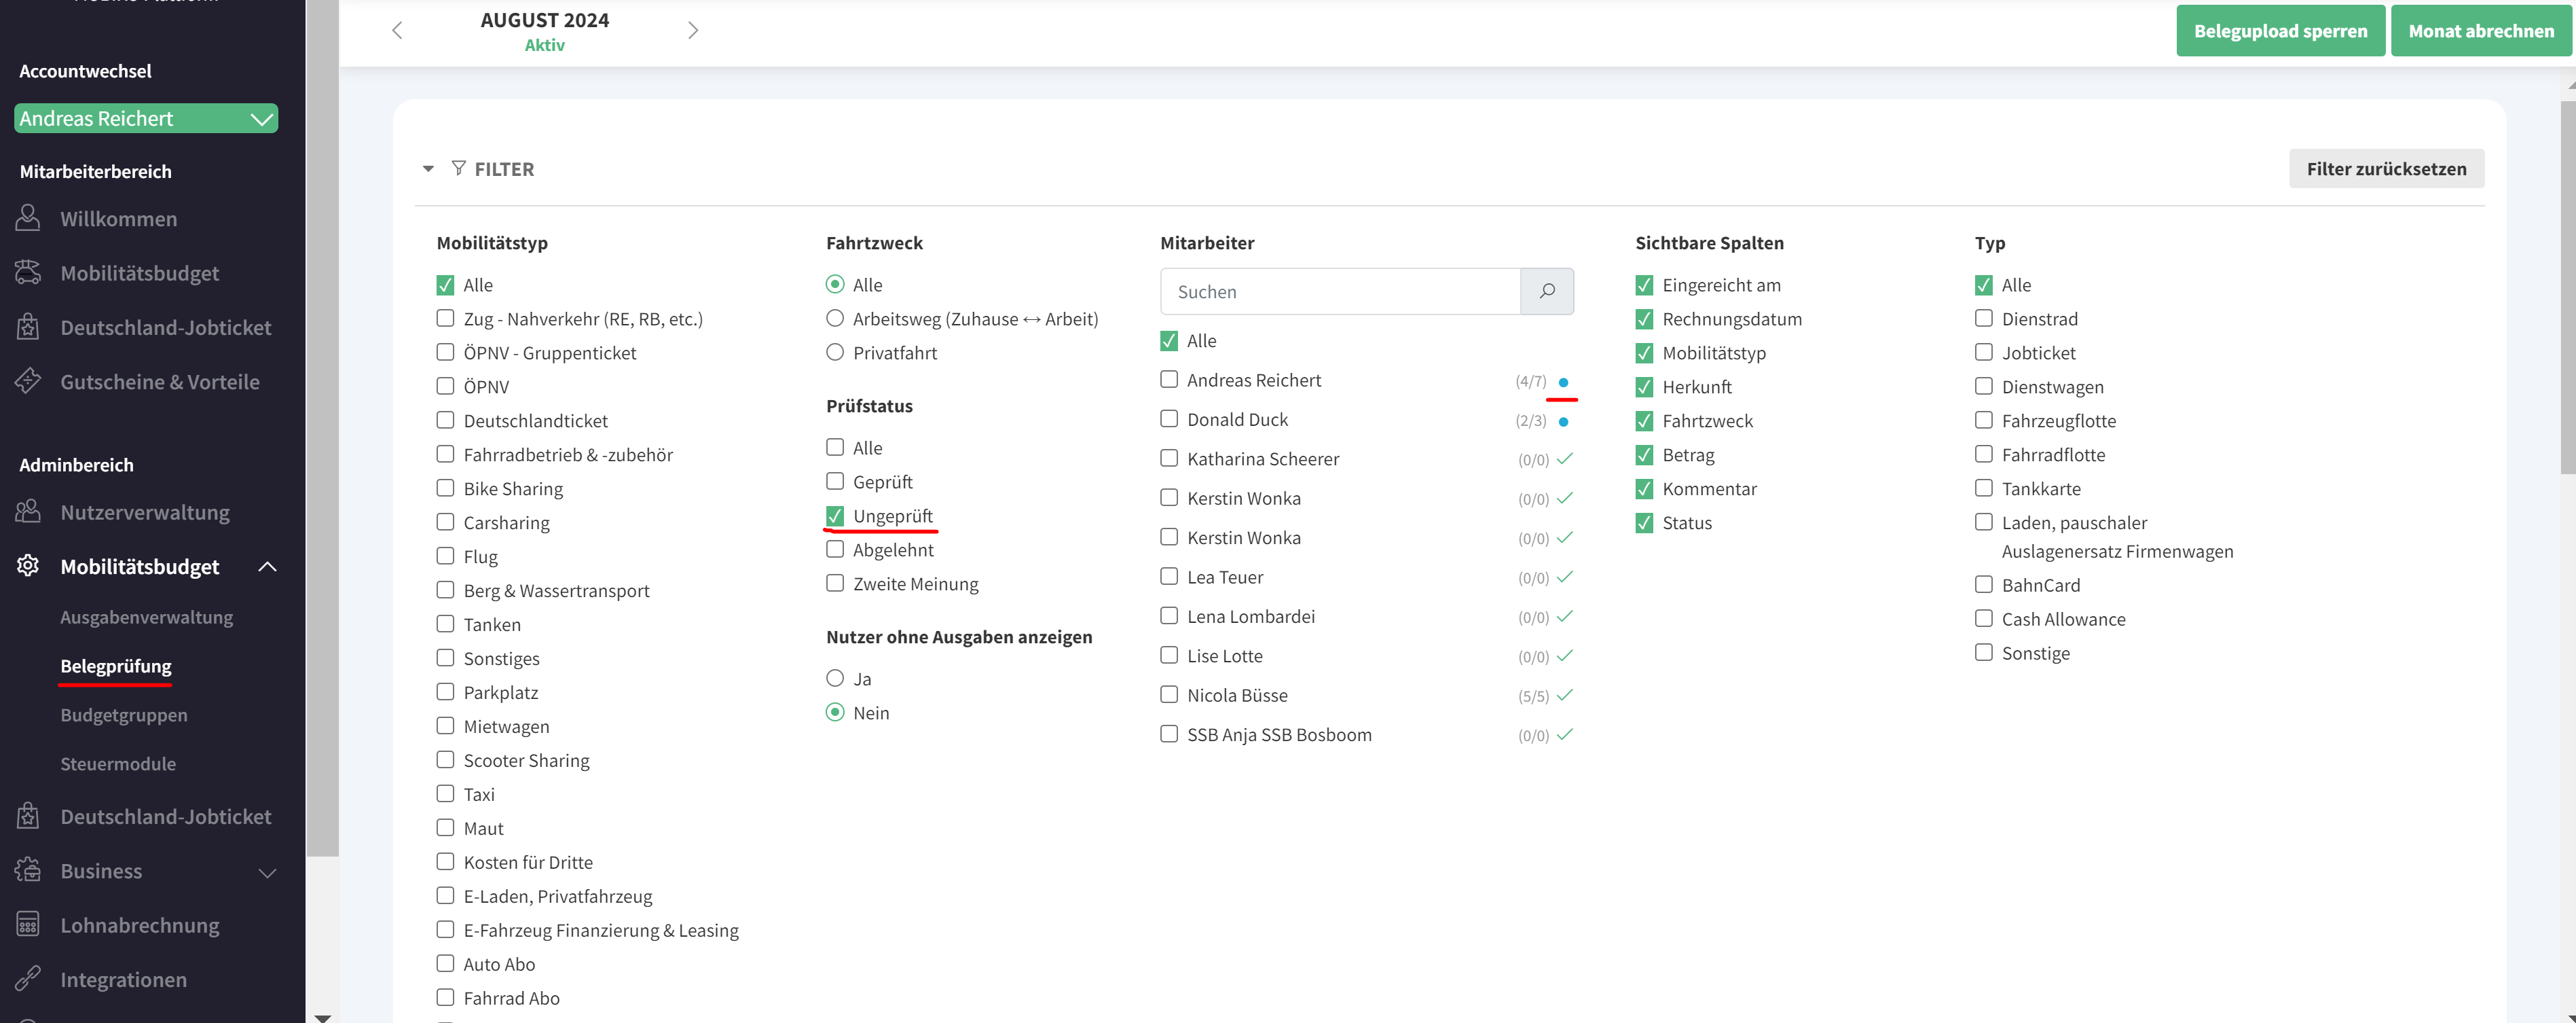The height and width of the screenshot is (1023, 2576).
Task: Select Donald Duck employee checkbox
Action: pos(1168,419)
